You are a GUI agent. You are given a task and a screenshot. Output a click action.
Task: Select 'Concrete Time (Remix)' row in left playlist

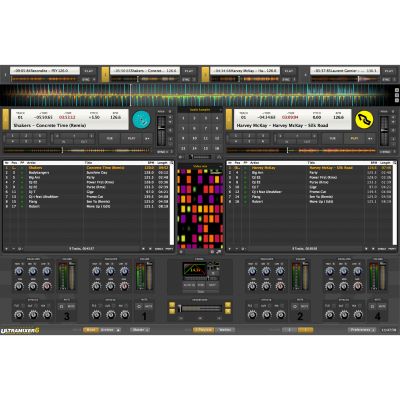pyautogui.click(x=87, y=168)
